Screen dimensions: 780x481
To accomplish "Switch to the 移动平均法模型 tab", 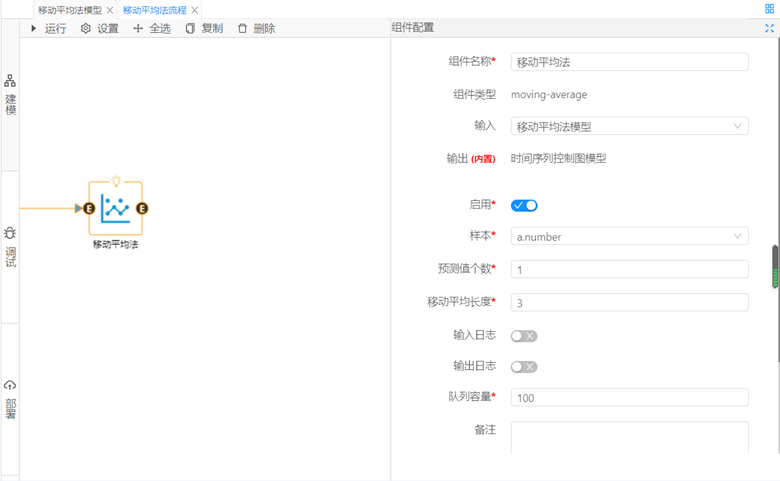I will click(x=69, y=10).
